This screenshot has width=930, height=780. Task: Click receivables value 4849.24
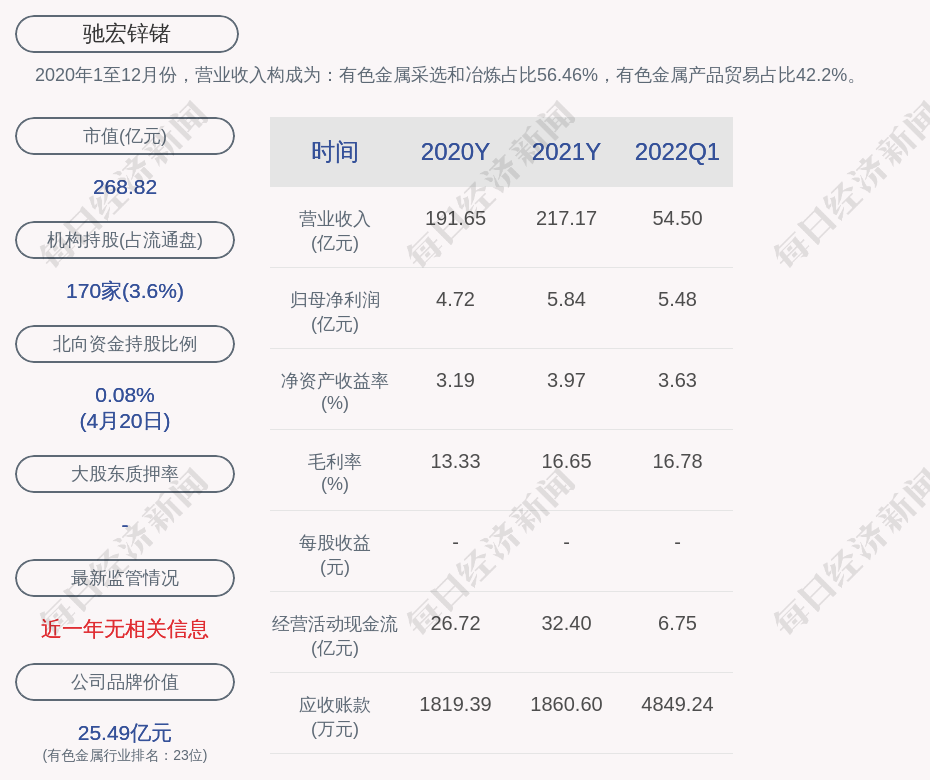(x=677, y=705)
